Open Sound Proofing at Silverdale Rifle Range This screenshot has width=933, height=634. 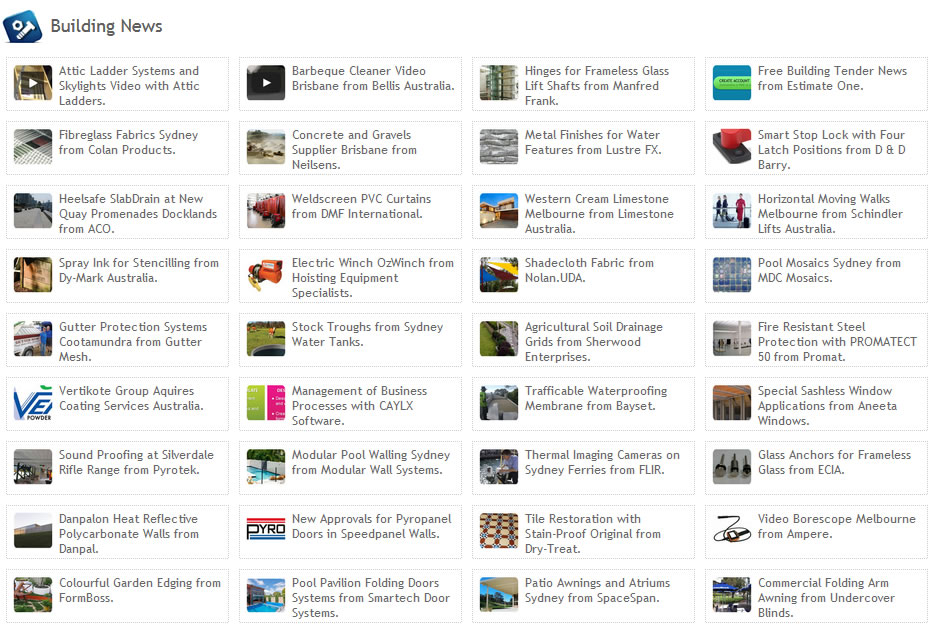[136, 462]
